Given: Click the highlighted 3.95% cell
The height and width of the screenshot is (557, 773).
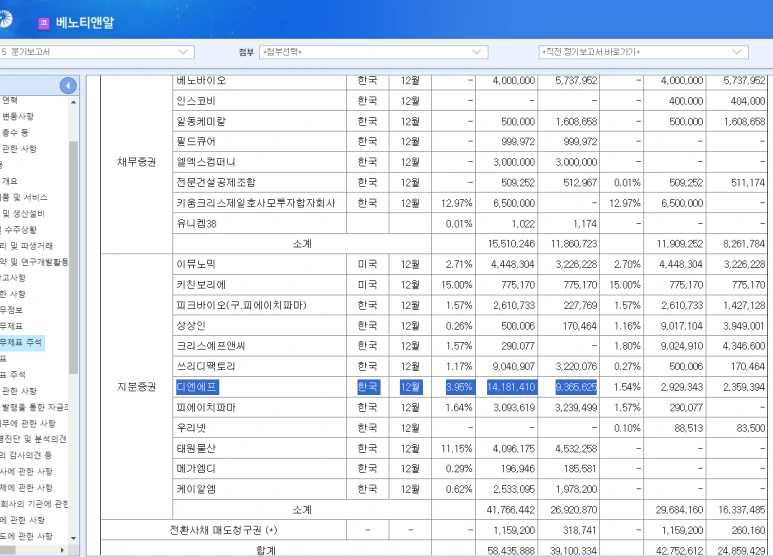Looking at the screenshot, I should click(459, 387).
